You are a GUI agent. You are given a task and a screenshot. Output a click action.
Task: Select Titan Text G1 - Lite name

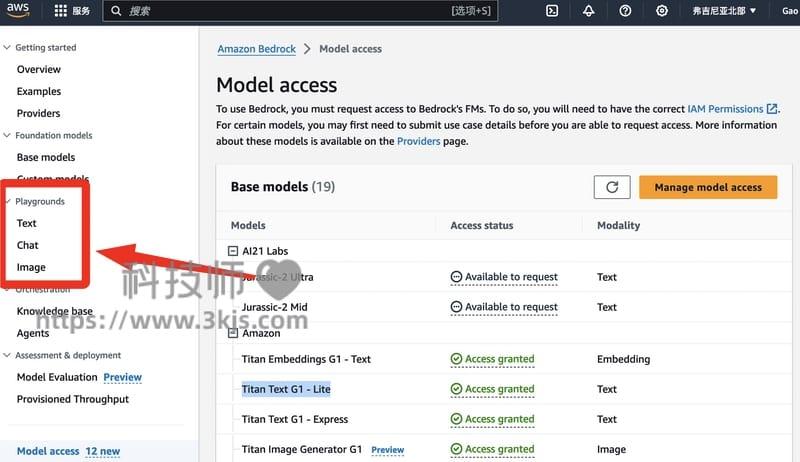coord(286,389)
